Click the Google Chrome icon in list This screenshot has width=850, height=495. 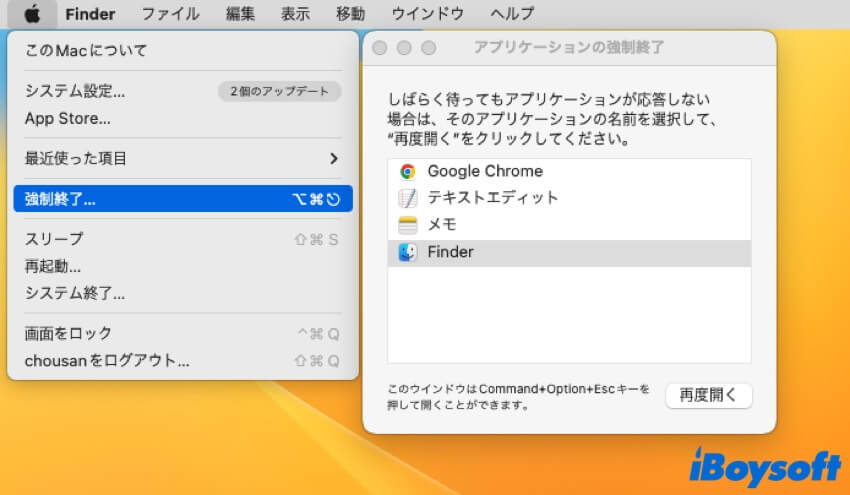(408, 171)
